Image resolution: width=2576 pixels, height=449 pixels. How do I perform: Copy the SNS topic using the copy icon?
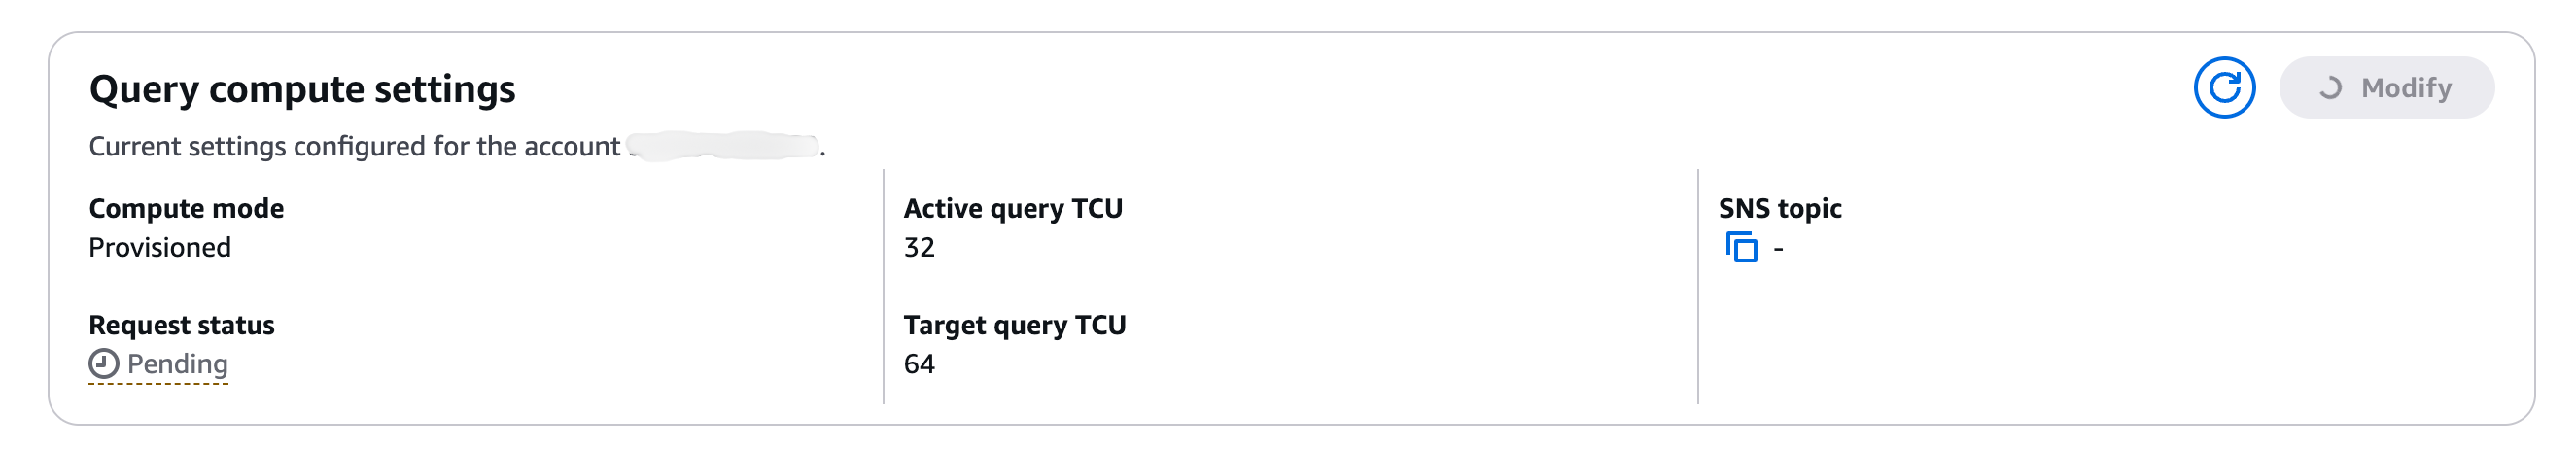1741,247
